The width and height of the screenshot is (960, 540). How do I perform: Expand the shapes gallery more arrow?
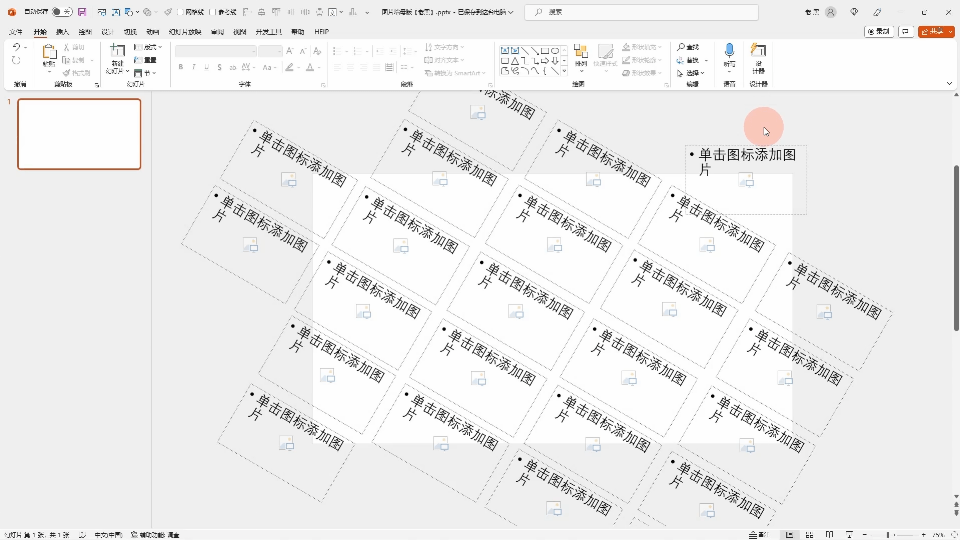(565, 71)
